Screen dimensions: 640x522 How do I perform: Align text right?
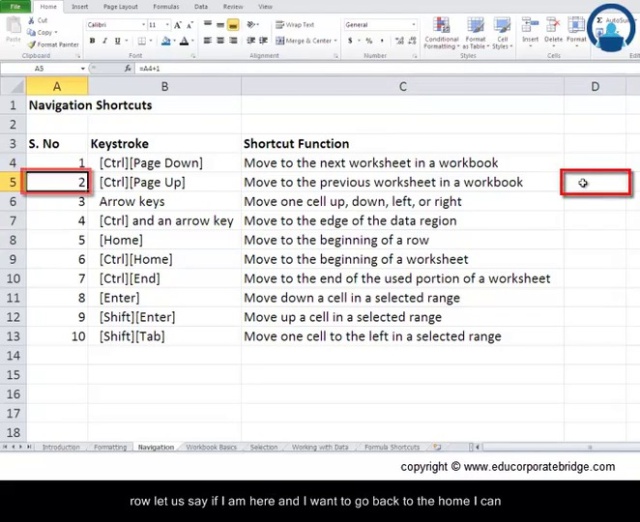[233, 40]
